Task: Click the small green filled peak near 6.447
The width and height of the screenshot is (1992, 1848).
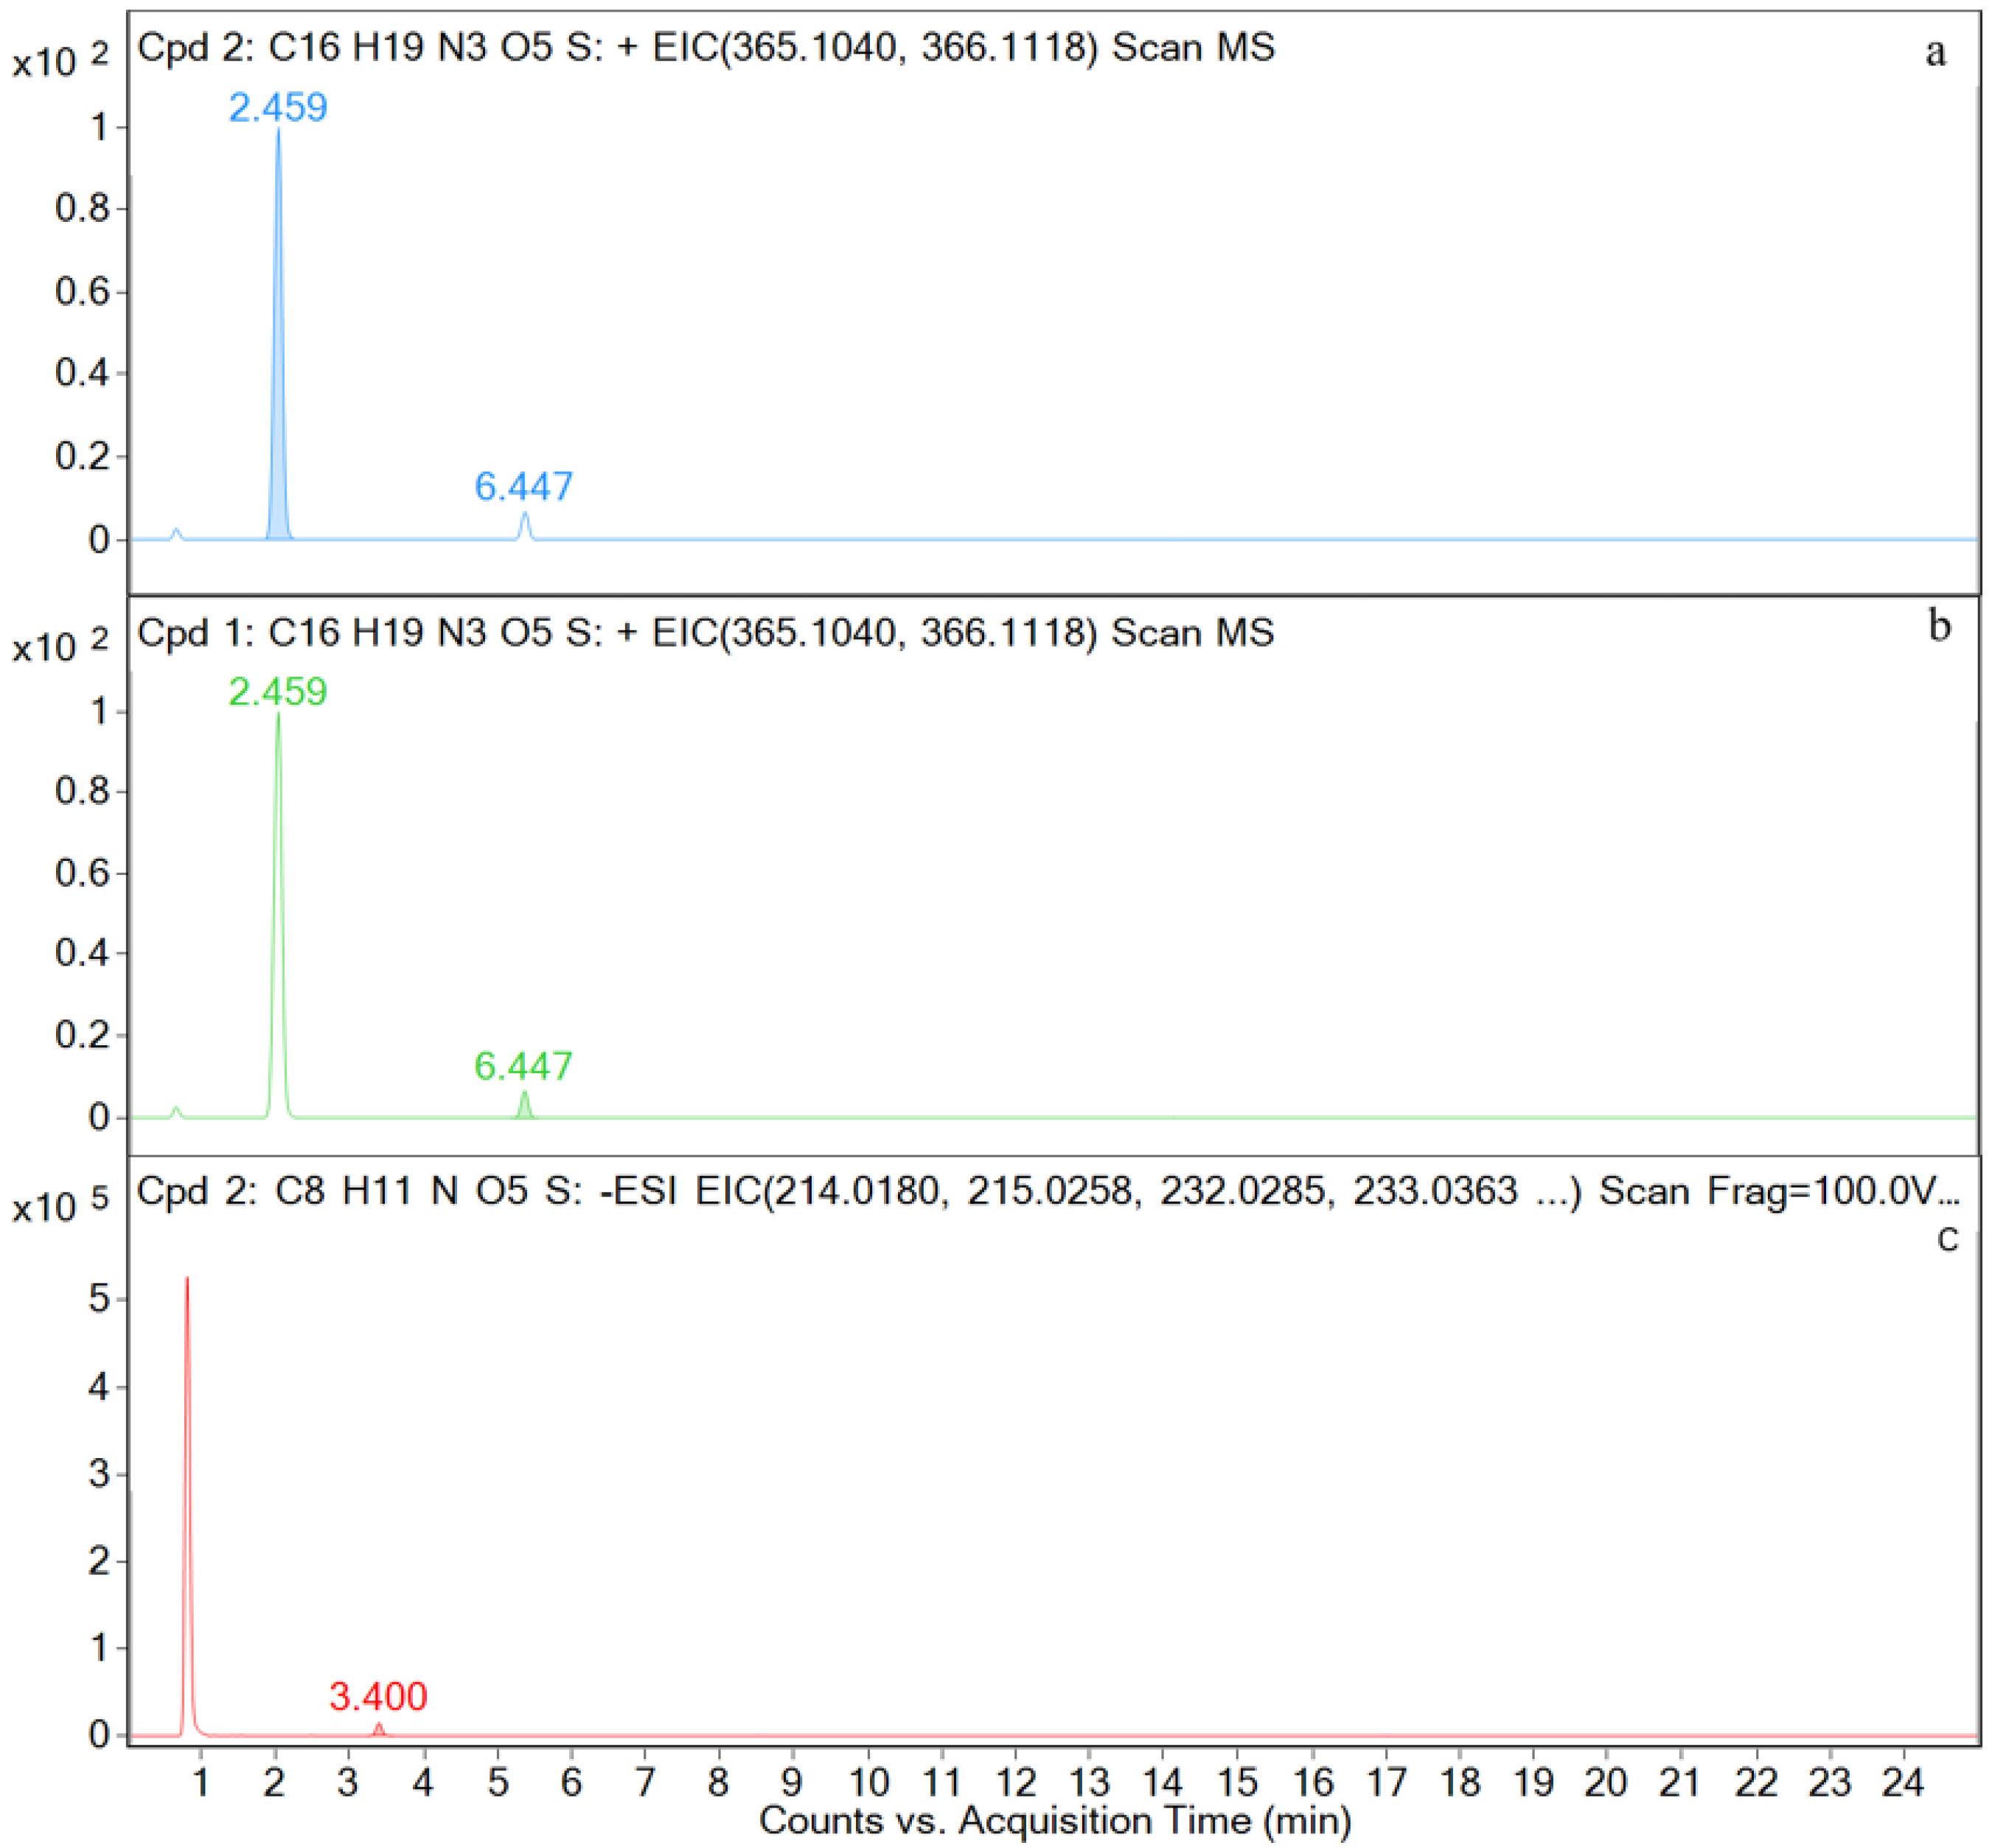Action: tap(524, 1107)
